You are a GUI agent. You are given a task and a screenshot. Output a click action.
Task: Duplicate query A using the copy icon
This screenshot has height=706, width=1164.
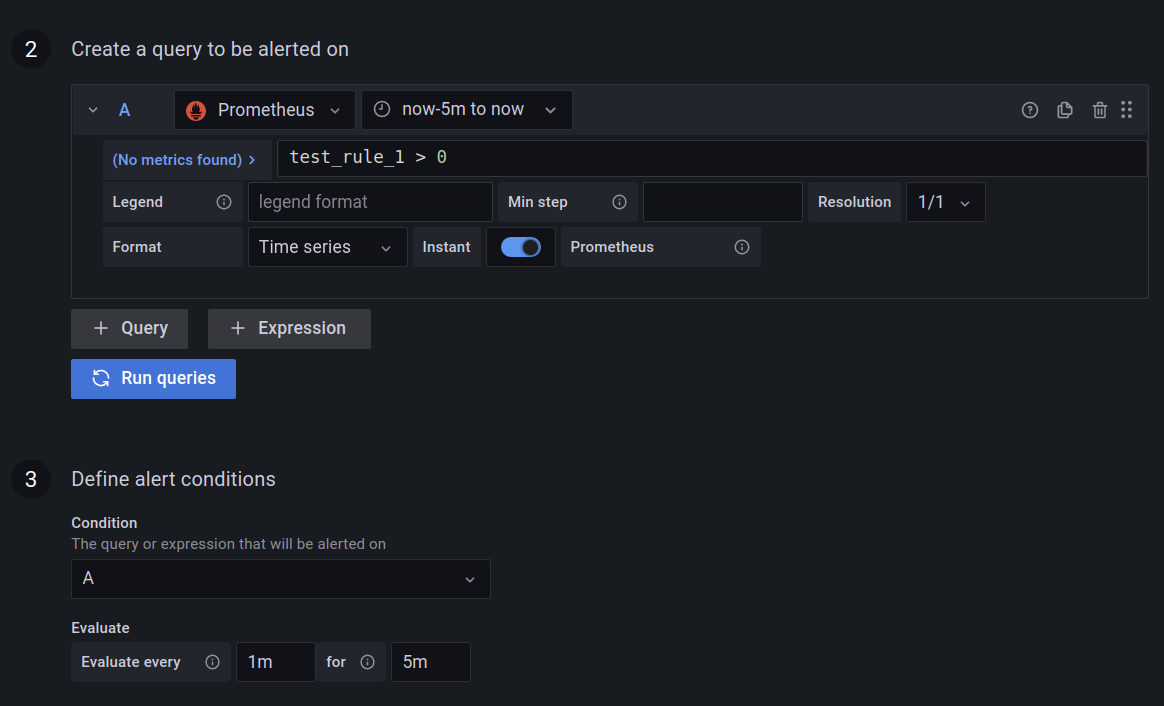[x=1064, y=110]
